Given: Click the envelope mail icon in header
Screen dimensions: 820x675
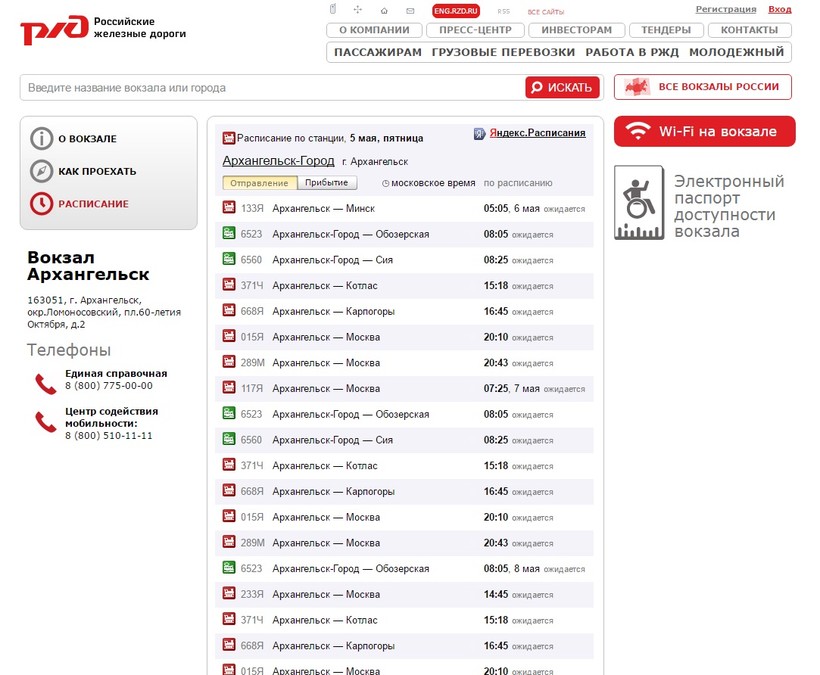Looking at the screenshot, I should pyautogui.click(x=409, y=10).
